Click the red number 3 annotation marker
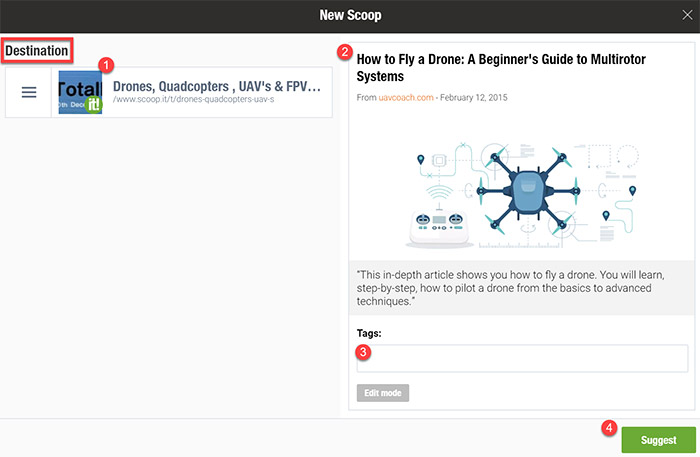This screenshot has height=457, width=700. pyautogui.click(x=364, y=350)
